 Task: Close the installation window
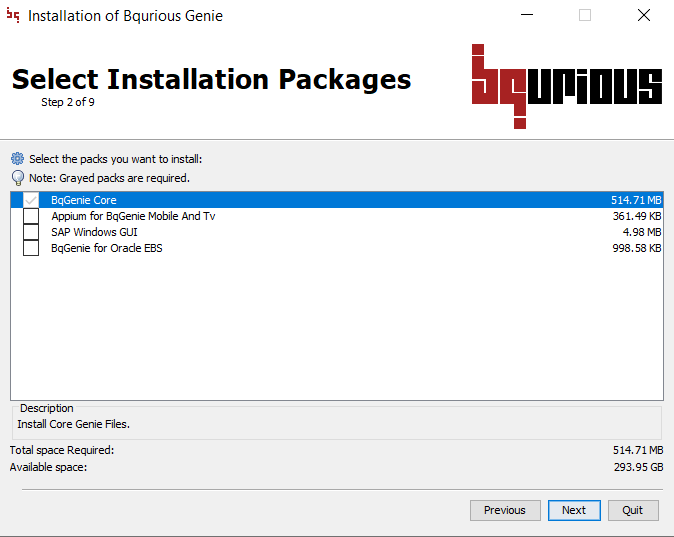click(x=644, y=15)
